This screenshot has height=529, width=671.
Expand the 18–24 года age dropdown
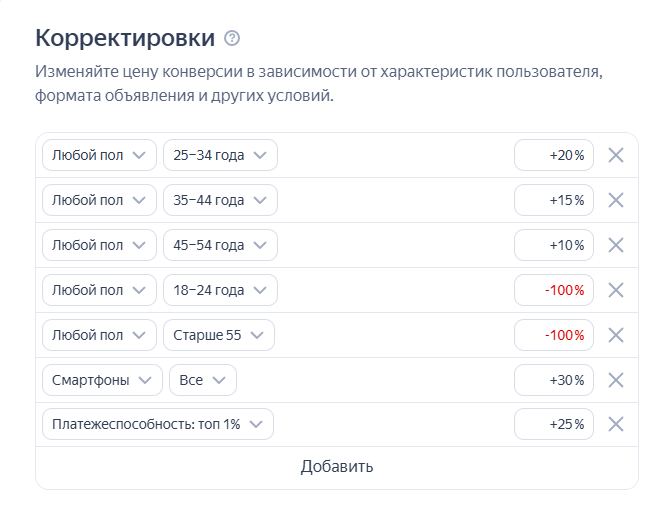click(220, 290)
